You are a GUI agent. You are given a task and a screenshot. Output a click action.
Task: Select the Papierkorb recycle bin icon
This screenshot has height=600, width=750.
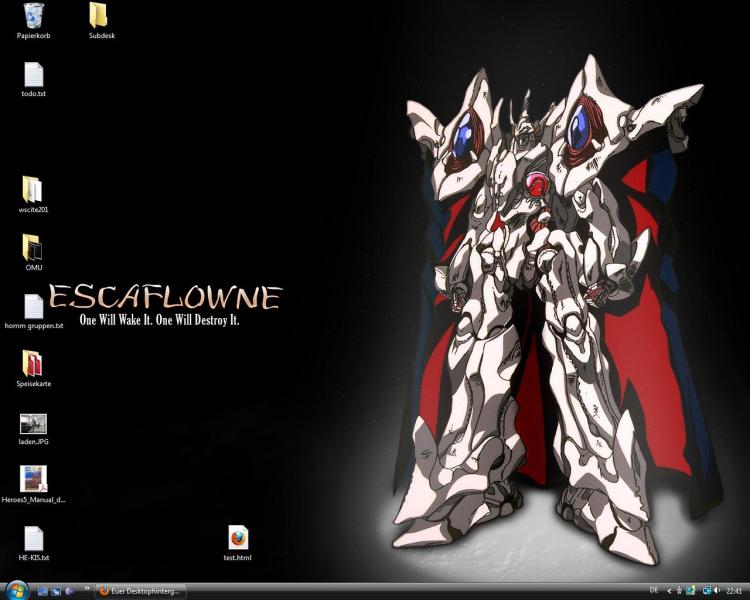coord(33,15)
